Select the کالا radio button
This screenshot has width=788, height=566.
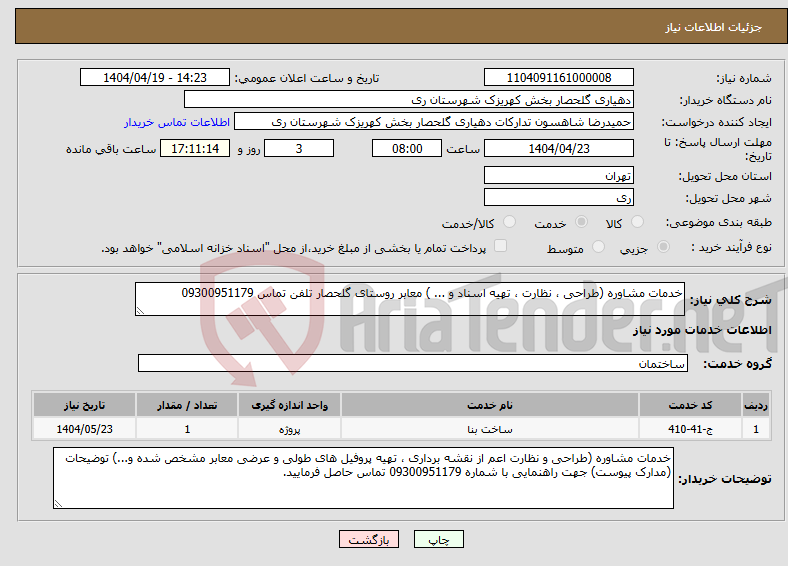click(x=637, y=222)
